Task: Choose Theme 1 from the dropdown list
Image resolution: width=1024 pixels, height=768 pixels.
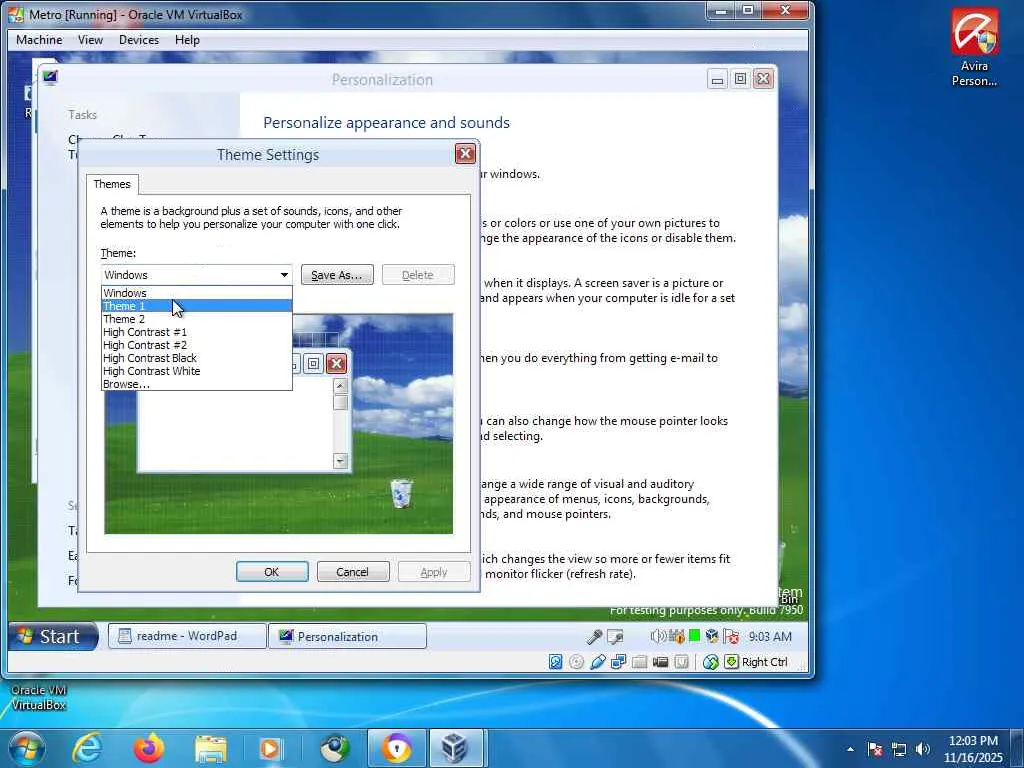Action: pyautogui.click(x=197, y=306)
